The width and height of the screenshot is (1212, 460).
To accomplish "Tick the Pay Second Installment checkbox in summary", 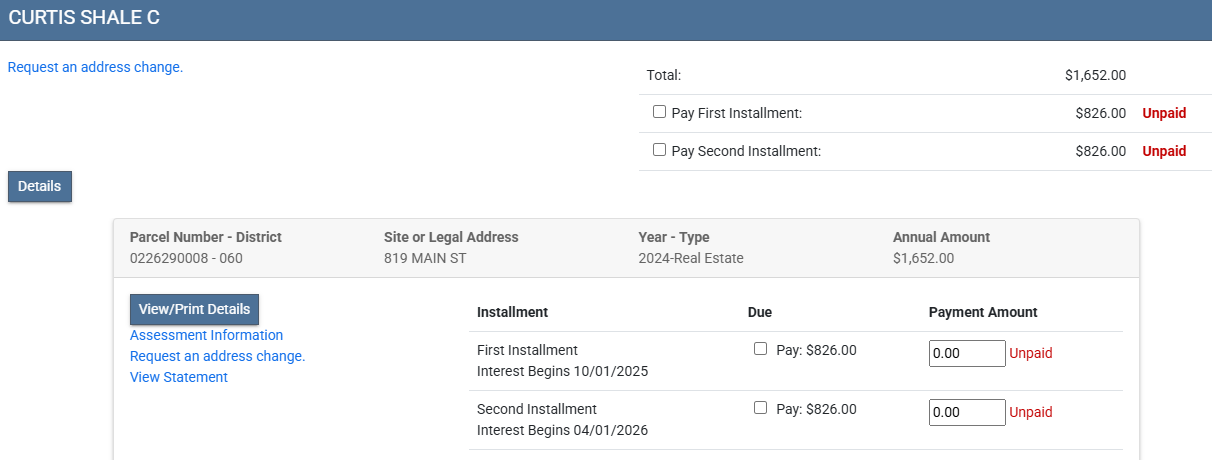I will (659, 150).
